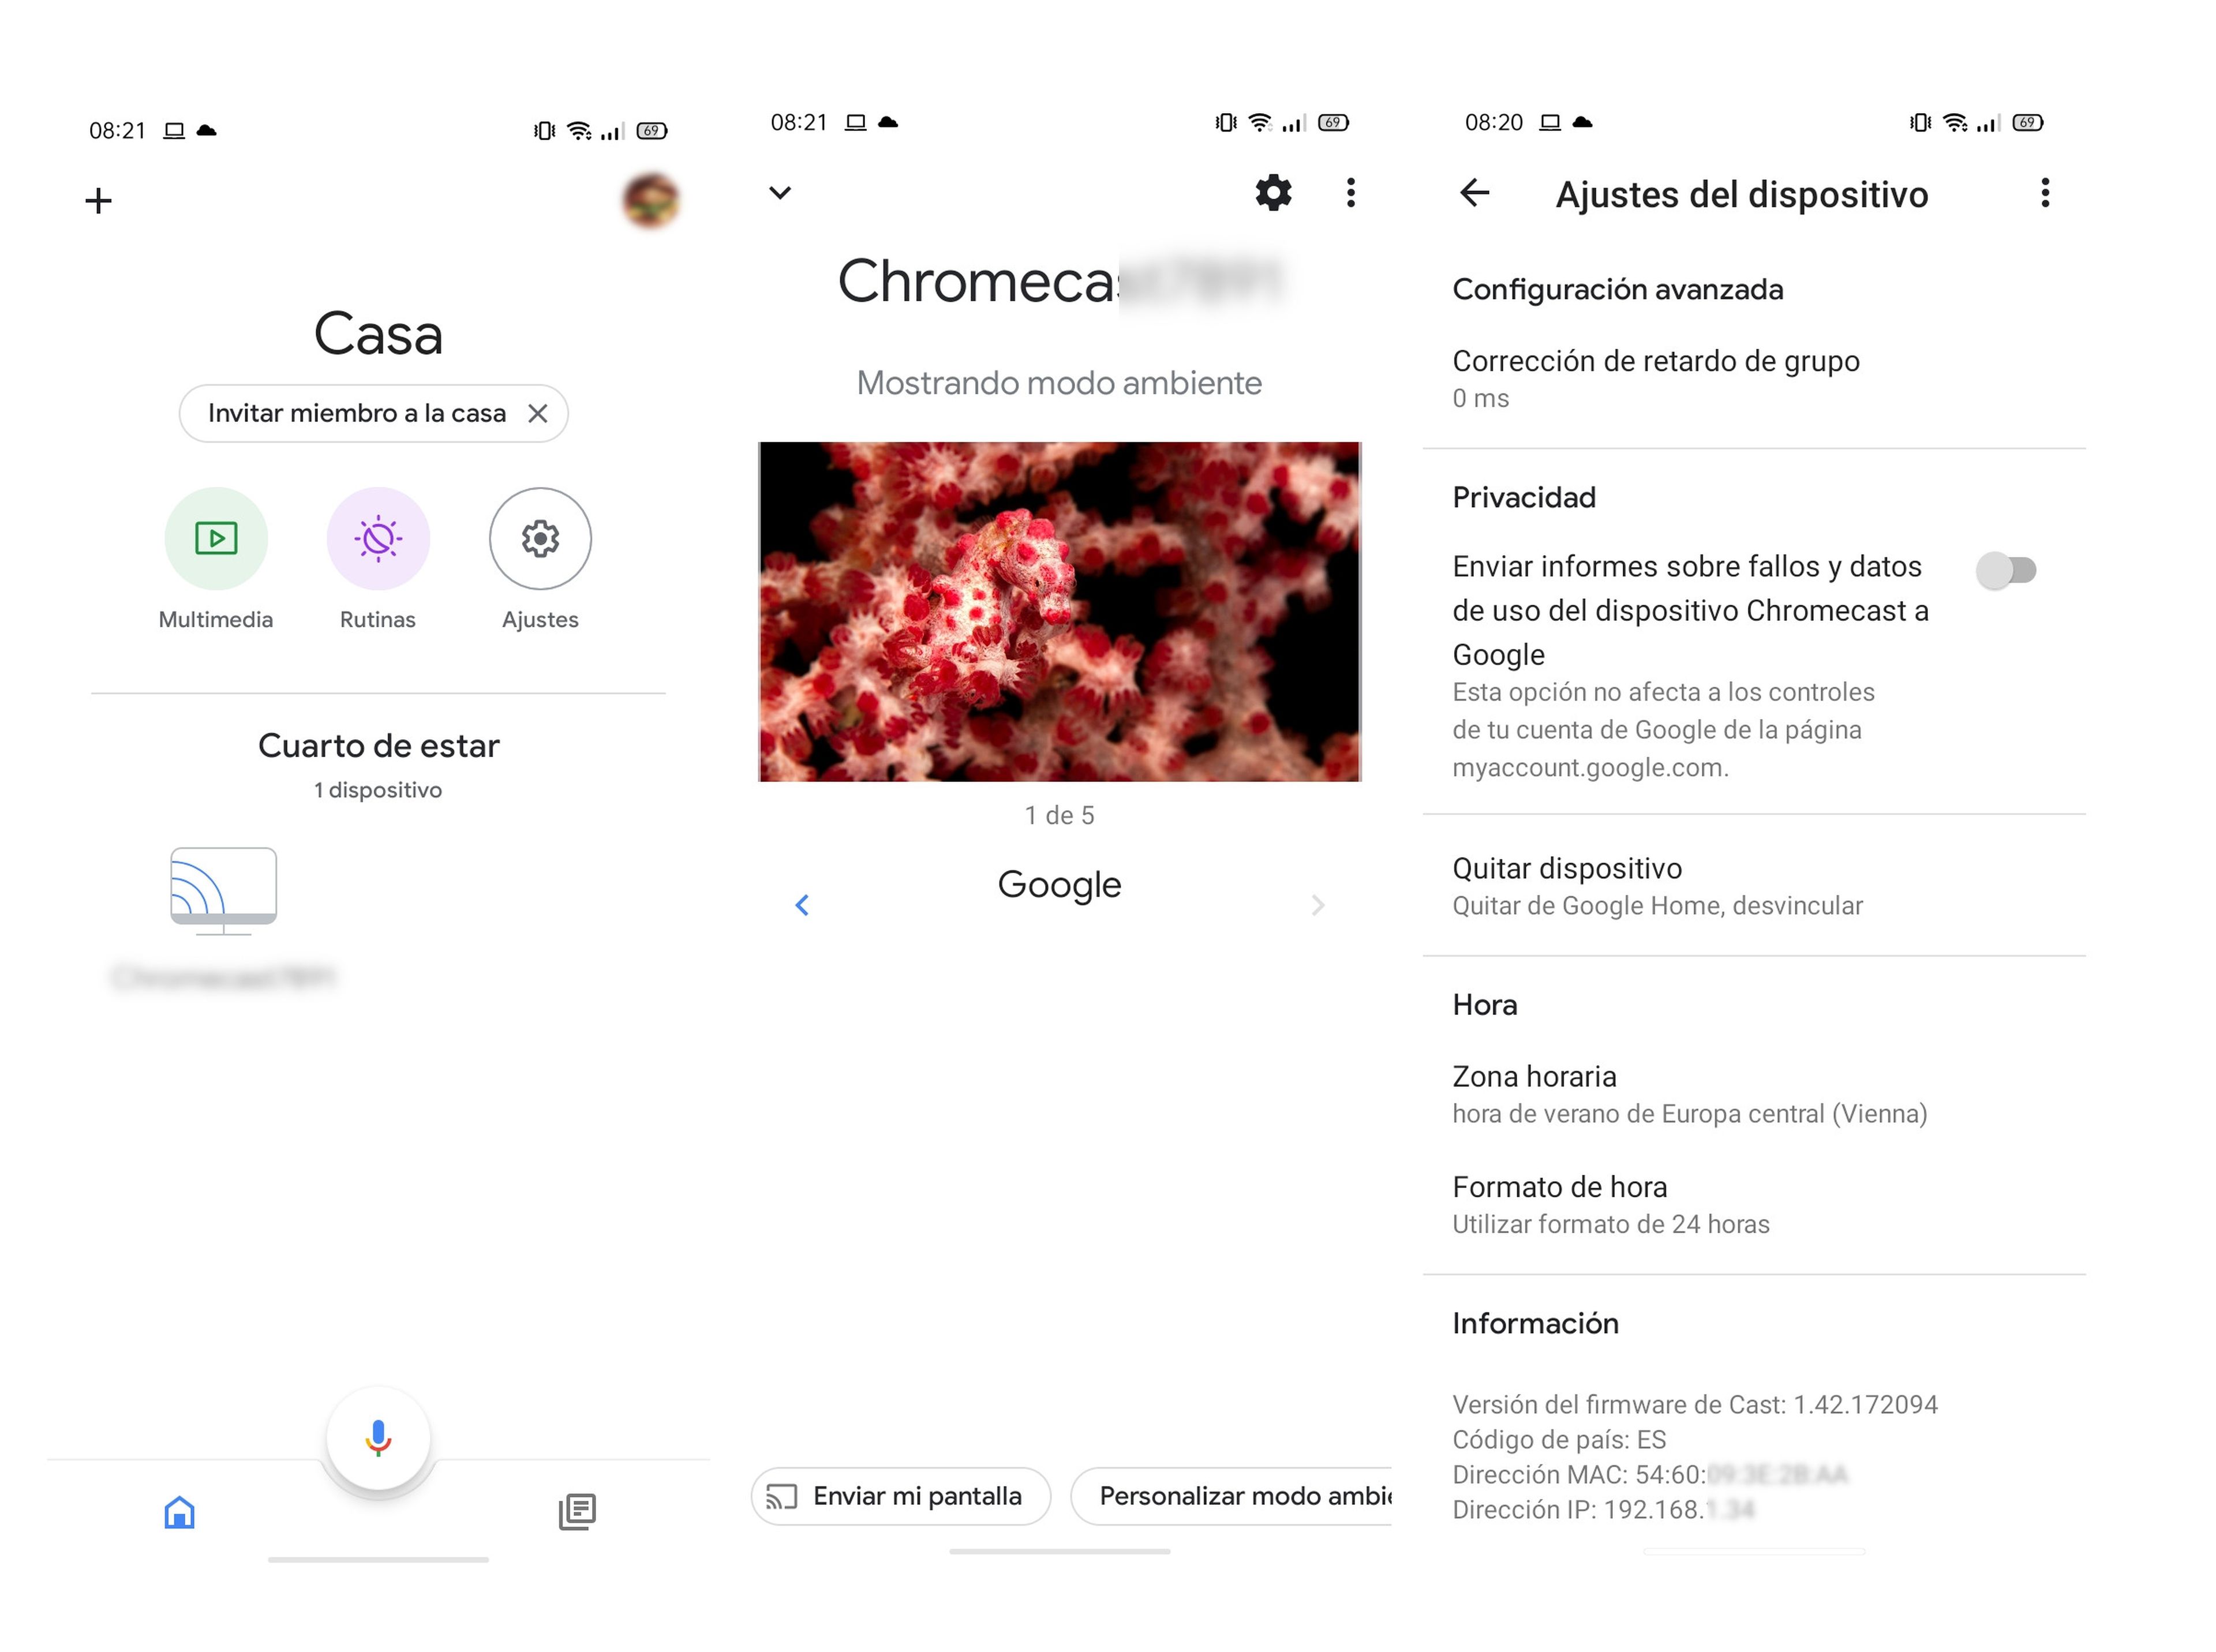Screen dimensions: 2216x1652
Task: Tap the coral ambient mode photo
Action: pyautogui.click(x=1059, y=611)
